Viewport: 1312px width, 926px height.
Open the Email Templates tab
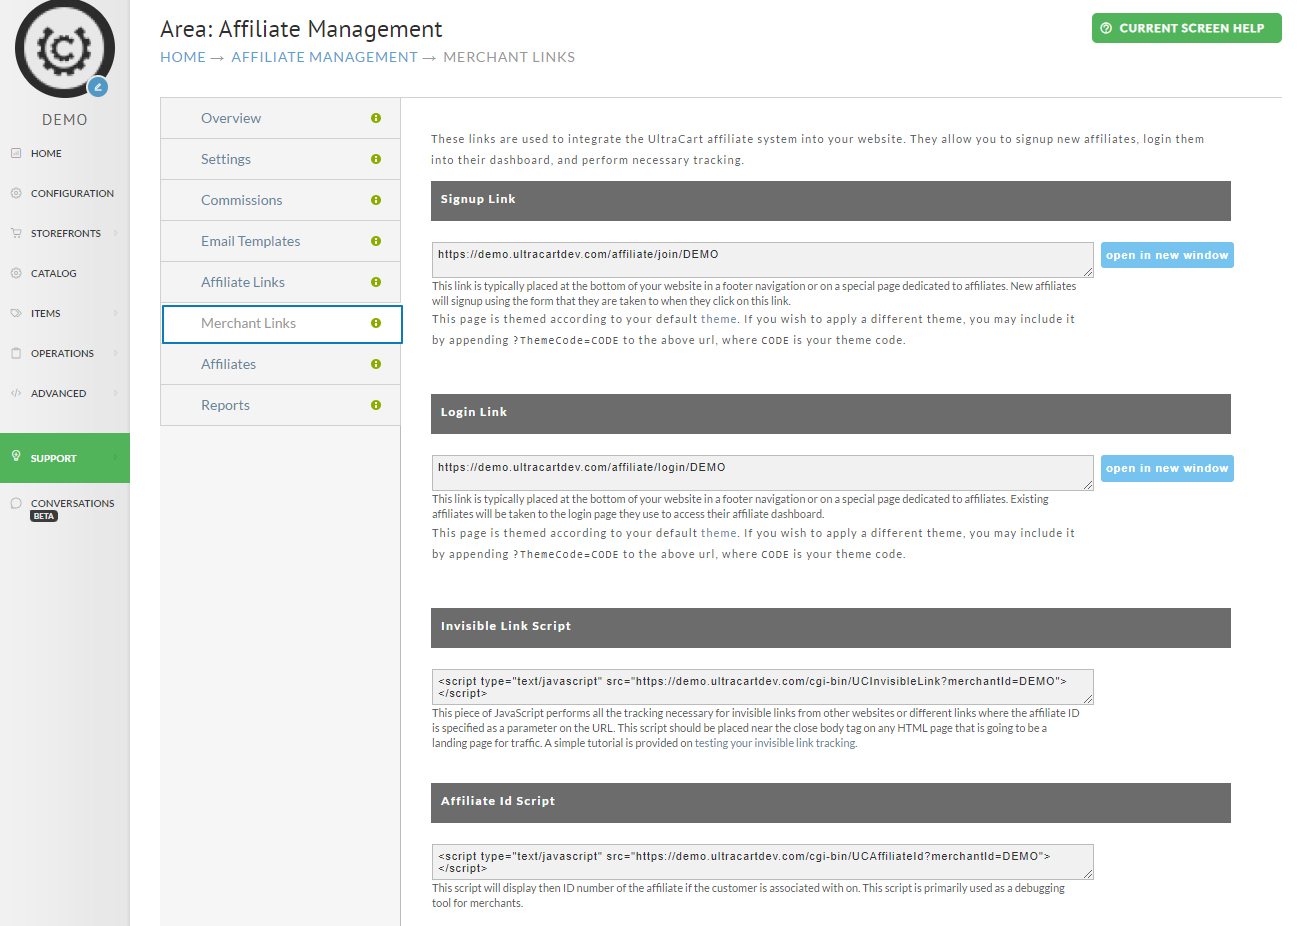point(280,241)
